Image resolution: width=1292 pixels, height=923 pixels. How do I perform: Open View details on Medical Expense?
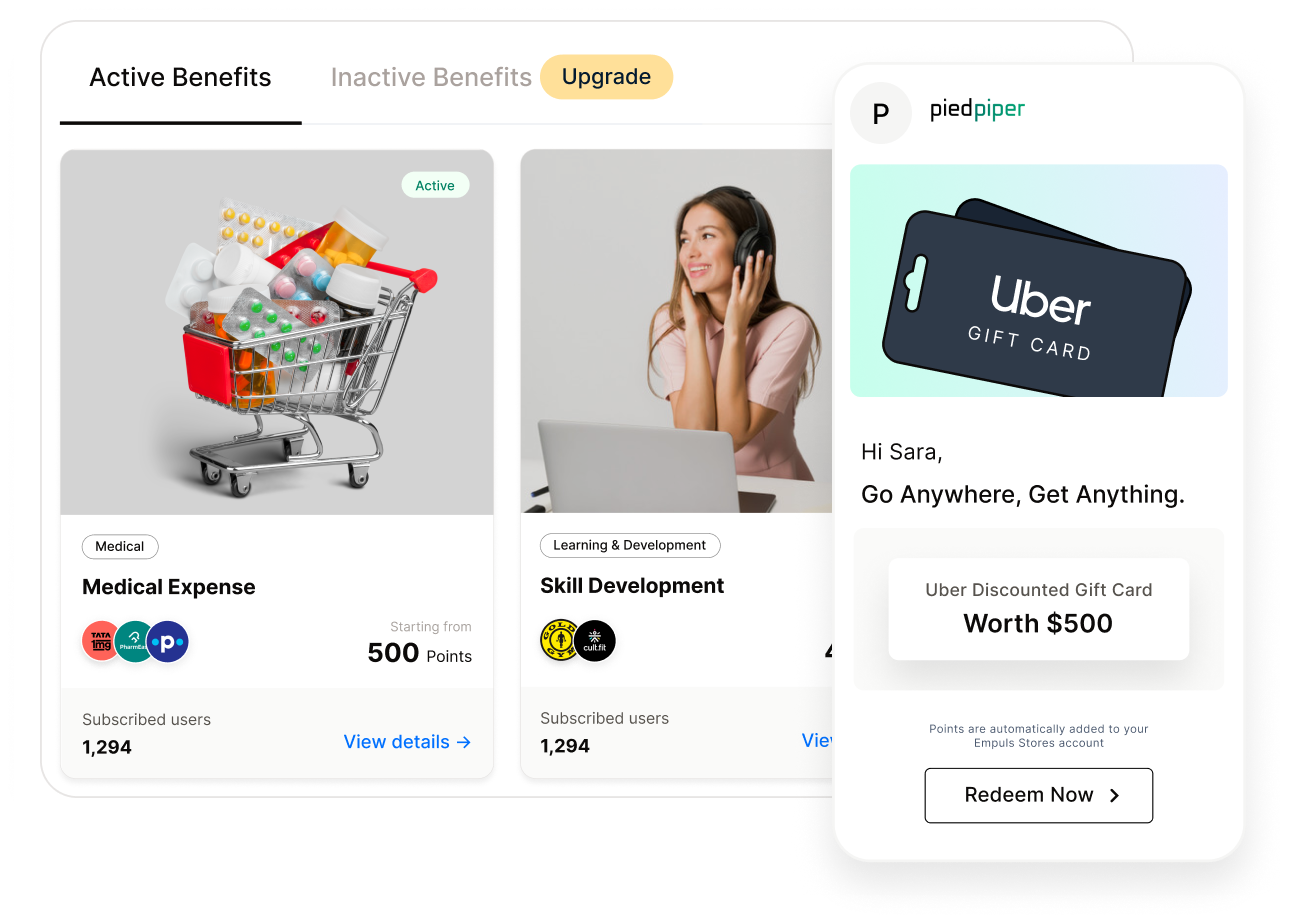[407, 742]
